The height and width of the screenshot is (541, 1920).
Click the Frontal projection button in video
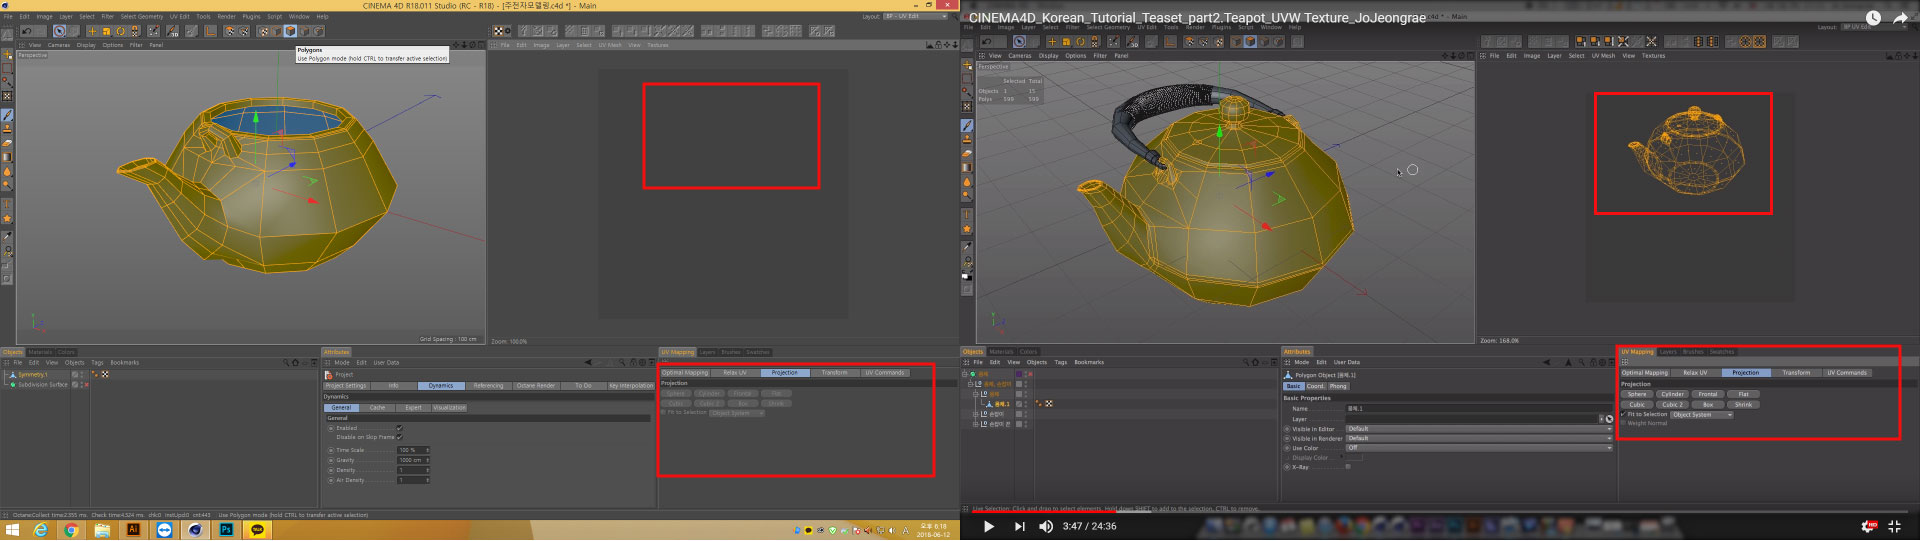(x=1708, y=394)
